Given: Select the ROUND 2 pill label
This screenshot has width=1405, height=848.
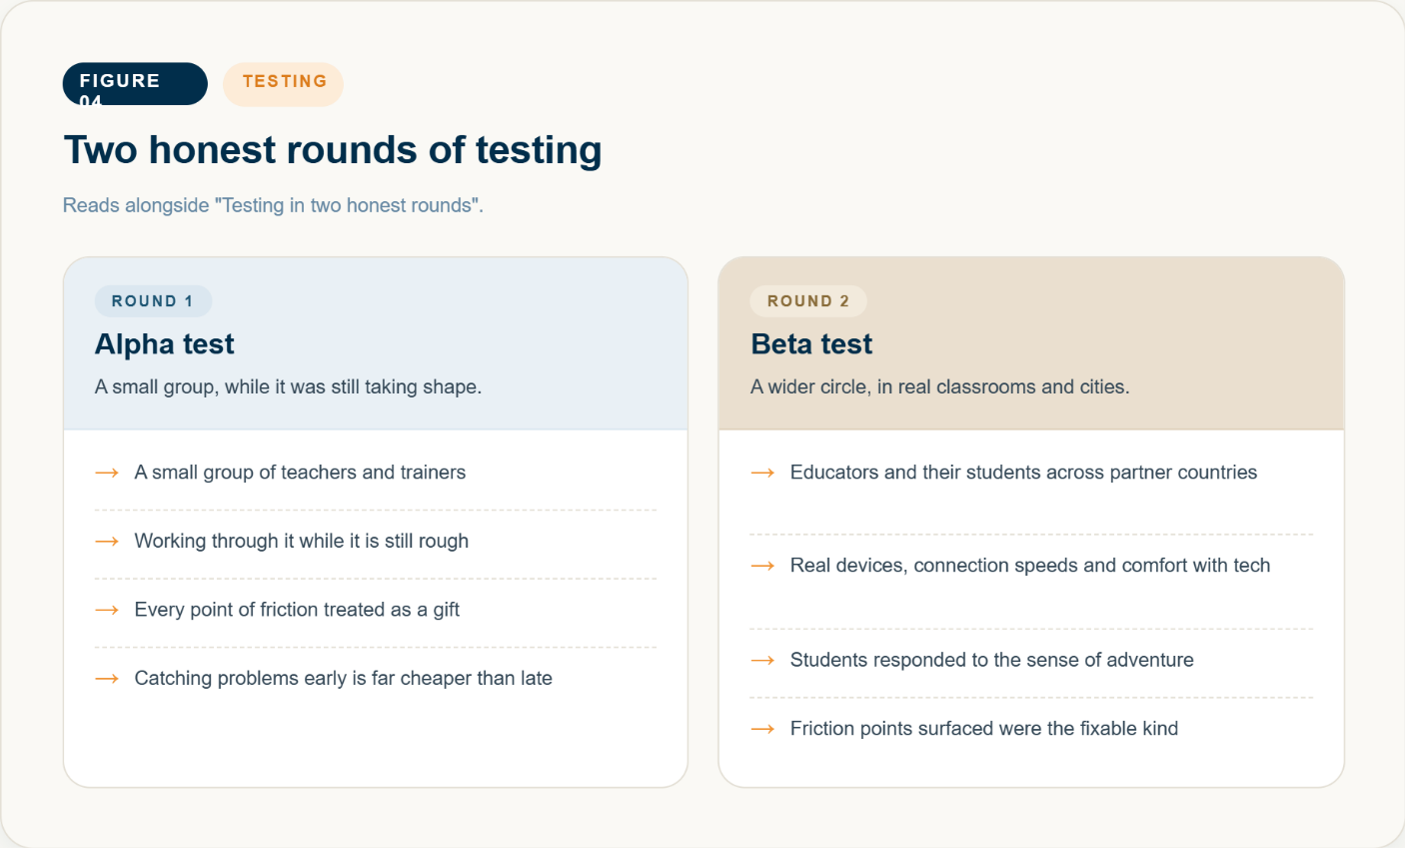Looking at the screenshot, I should [x=808, y=301].
